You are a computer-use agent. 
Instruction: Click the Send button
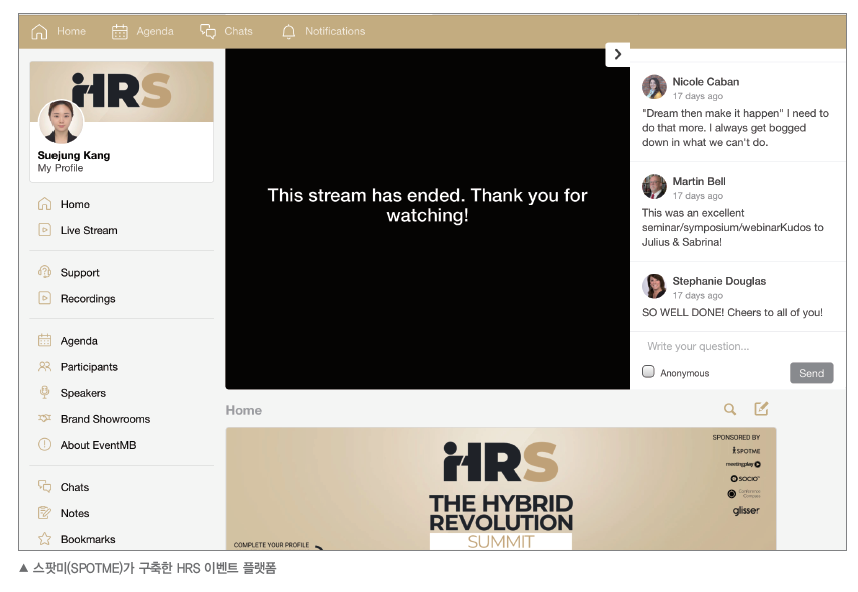(811, 373)
